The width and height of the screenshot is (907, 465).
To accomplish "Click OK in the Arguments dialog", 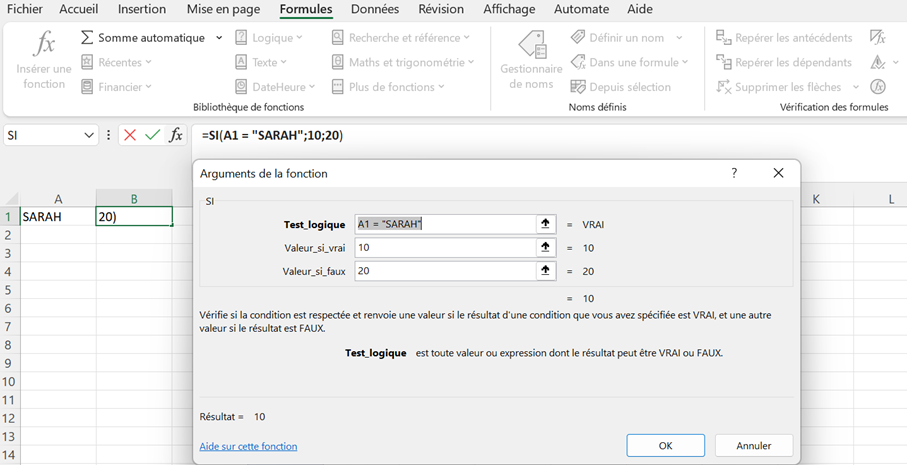I will click(x=665, y=446).
